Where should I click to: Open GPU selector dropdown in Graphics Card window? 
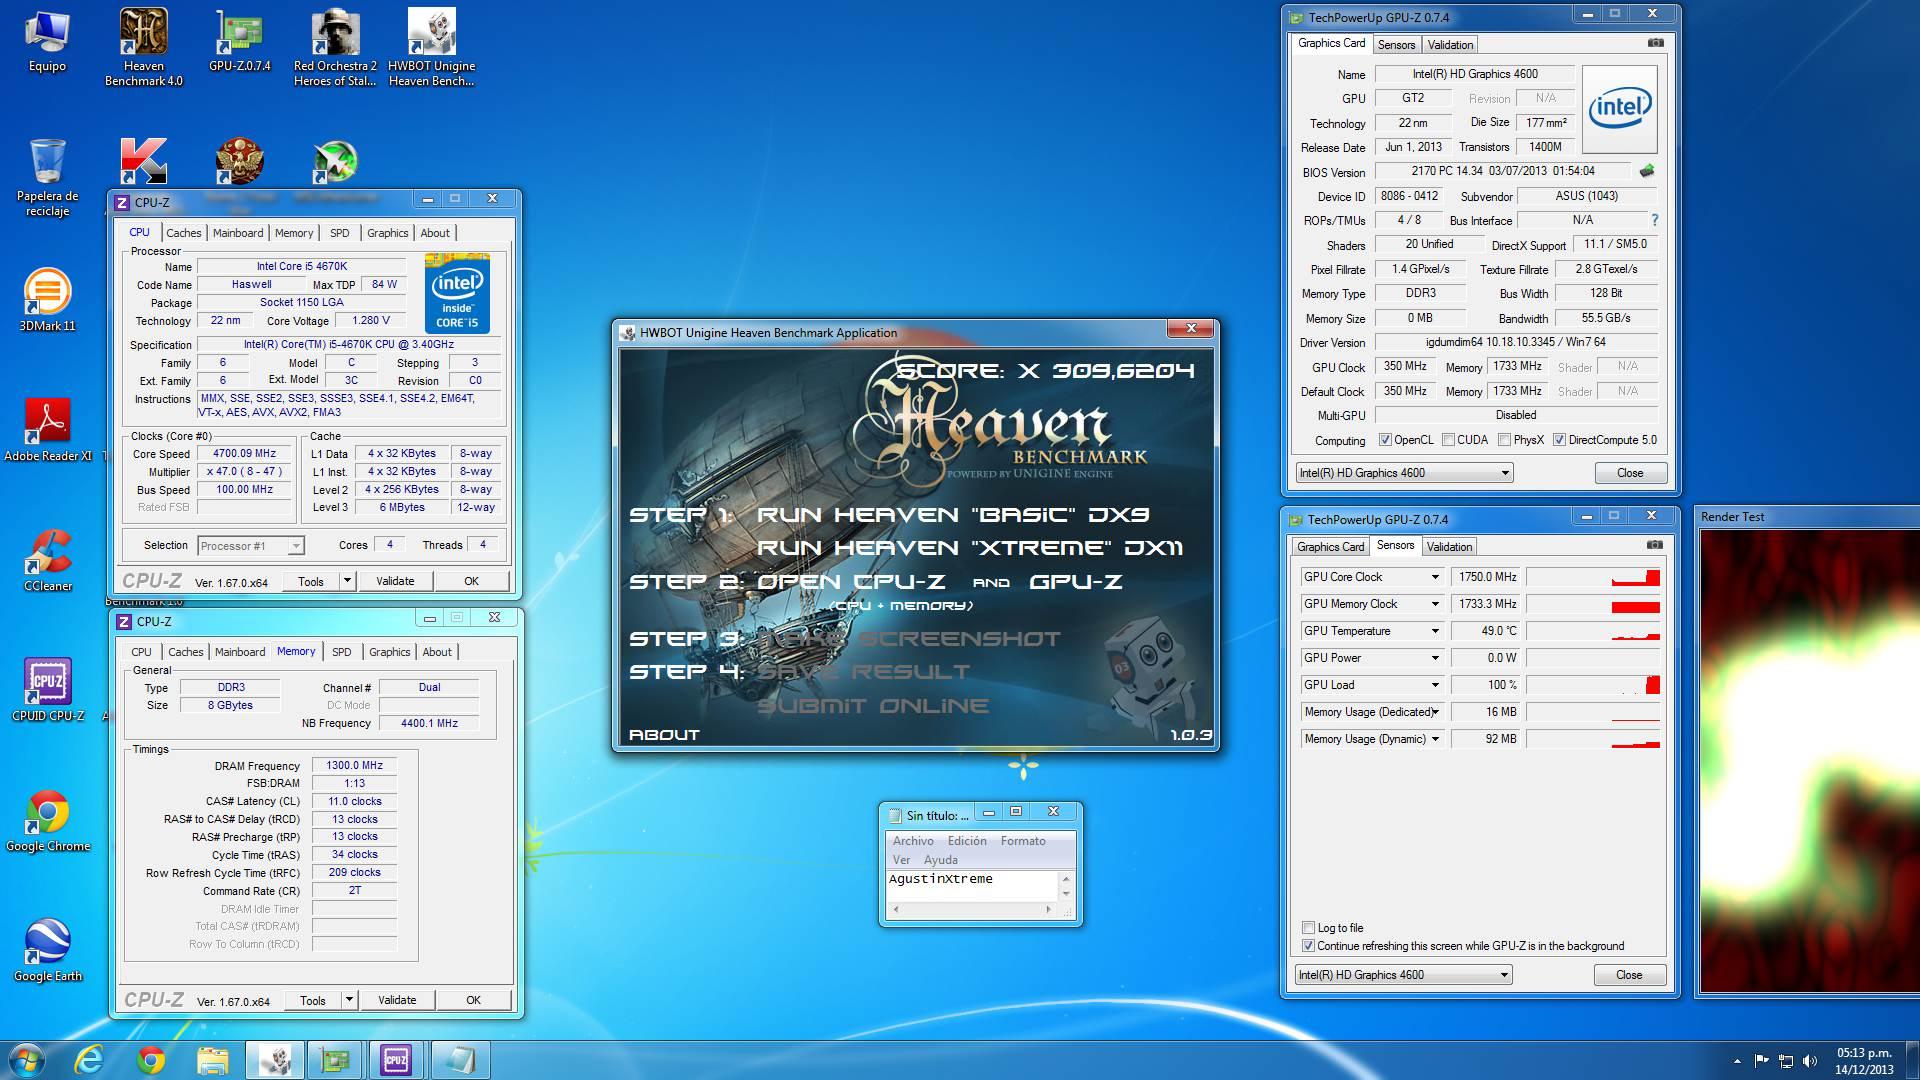coord(1404,473)
